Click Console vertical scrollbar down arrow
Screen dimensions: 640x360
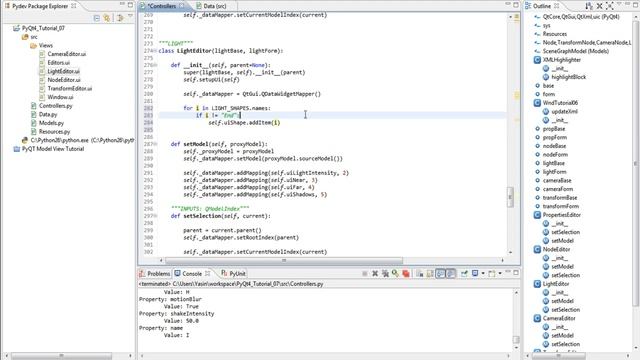[x=516, y=348]
